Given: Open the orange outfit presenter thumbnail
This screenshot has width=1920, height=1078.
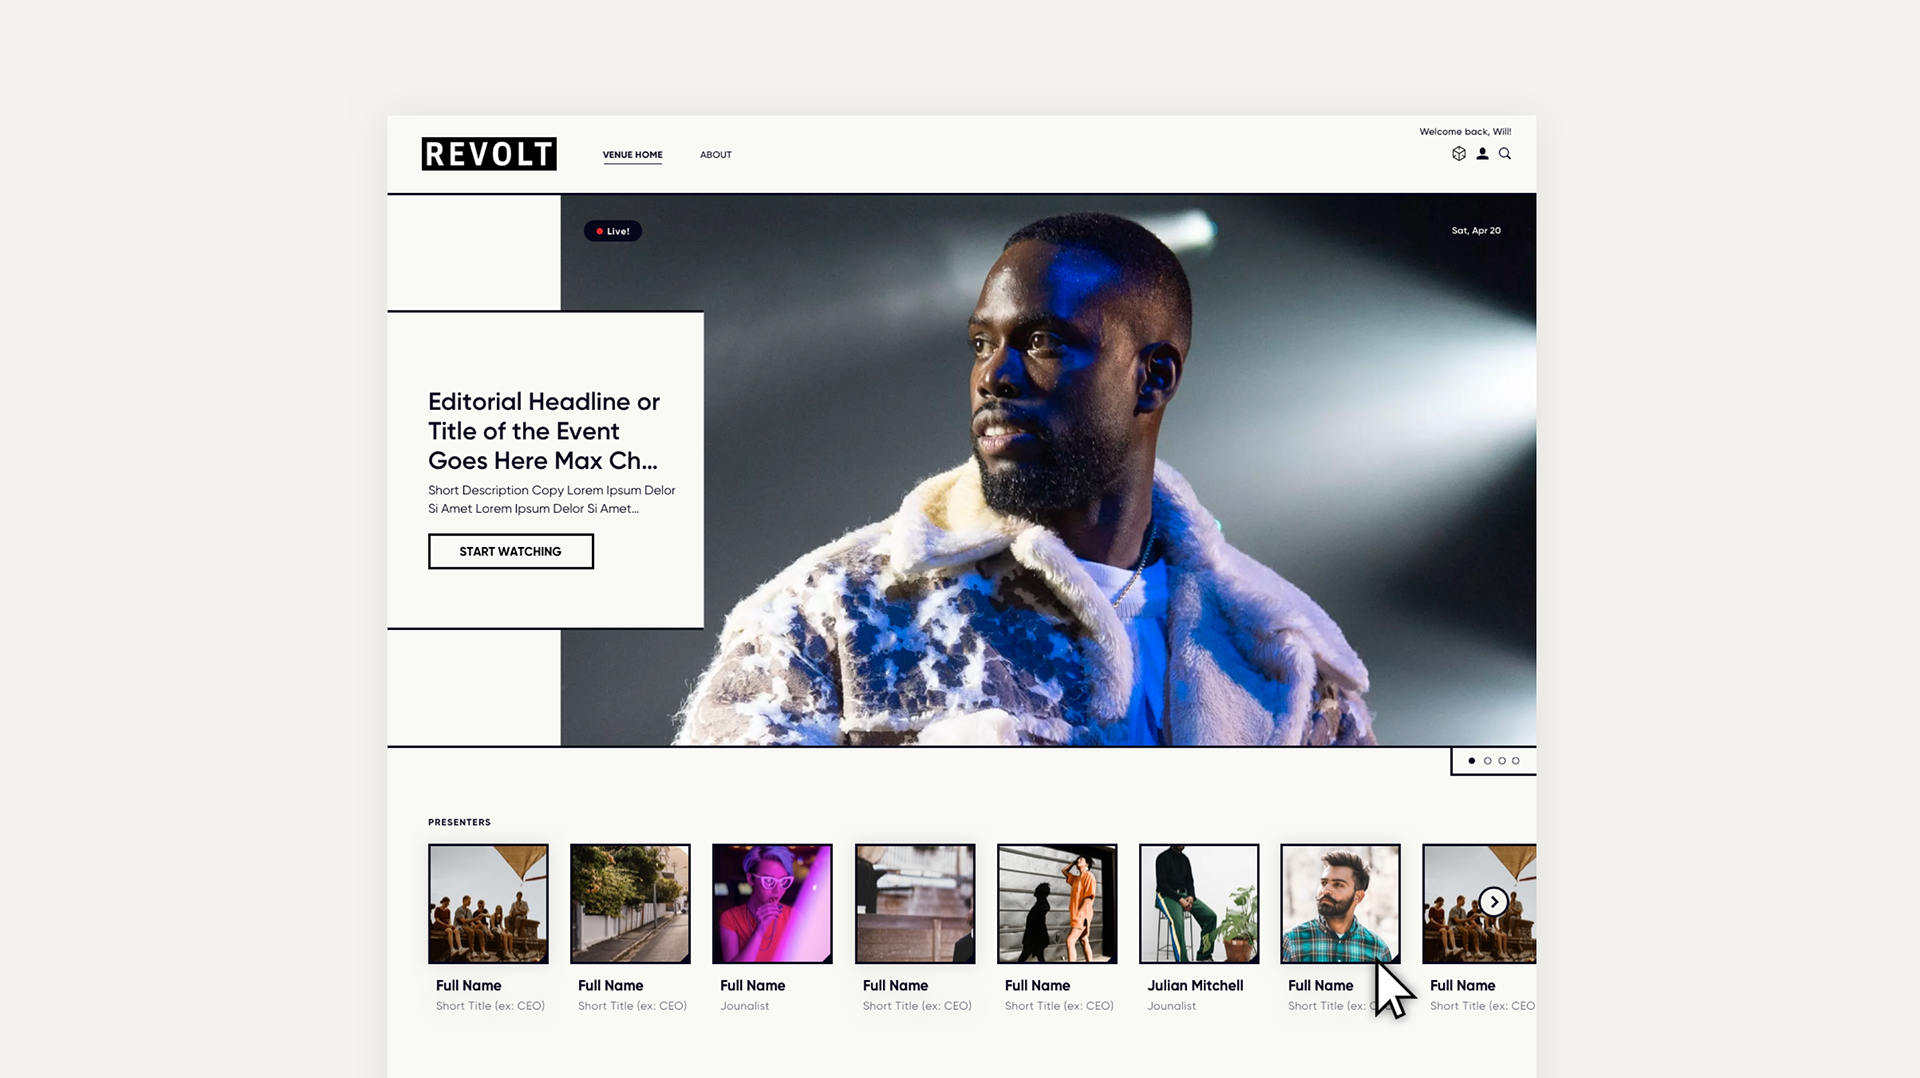Looking at the screenshot, I should click(1057, 904).
